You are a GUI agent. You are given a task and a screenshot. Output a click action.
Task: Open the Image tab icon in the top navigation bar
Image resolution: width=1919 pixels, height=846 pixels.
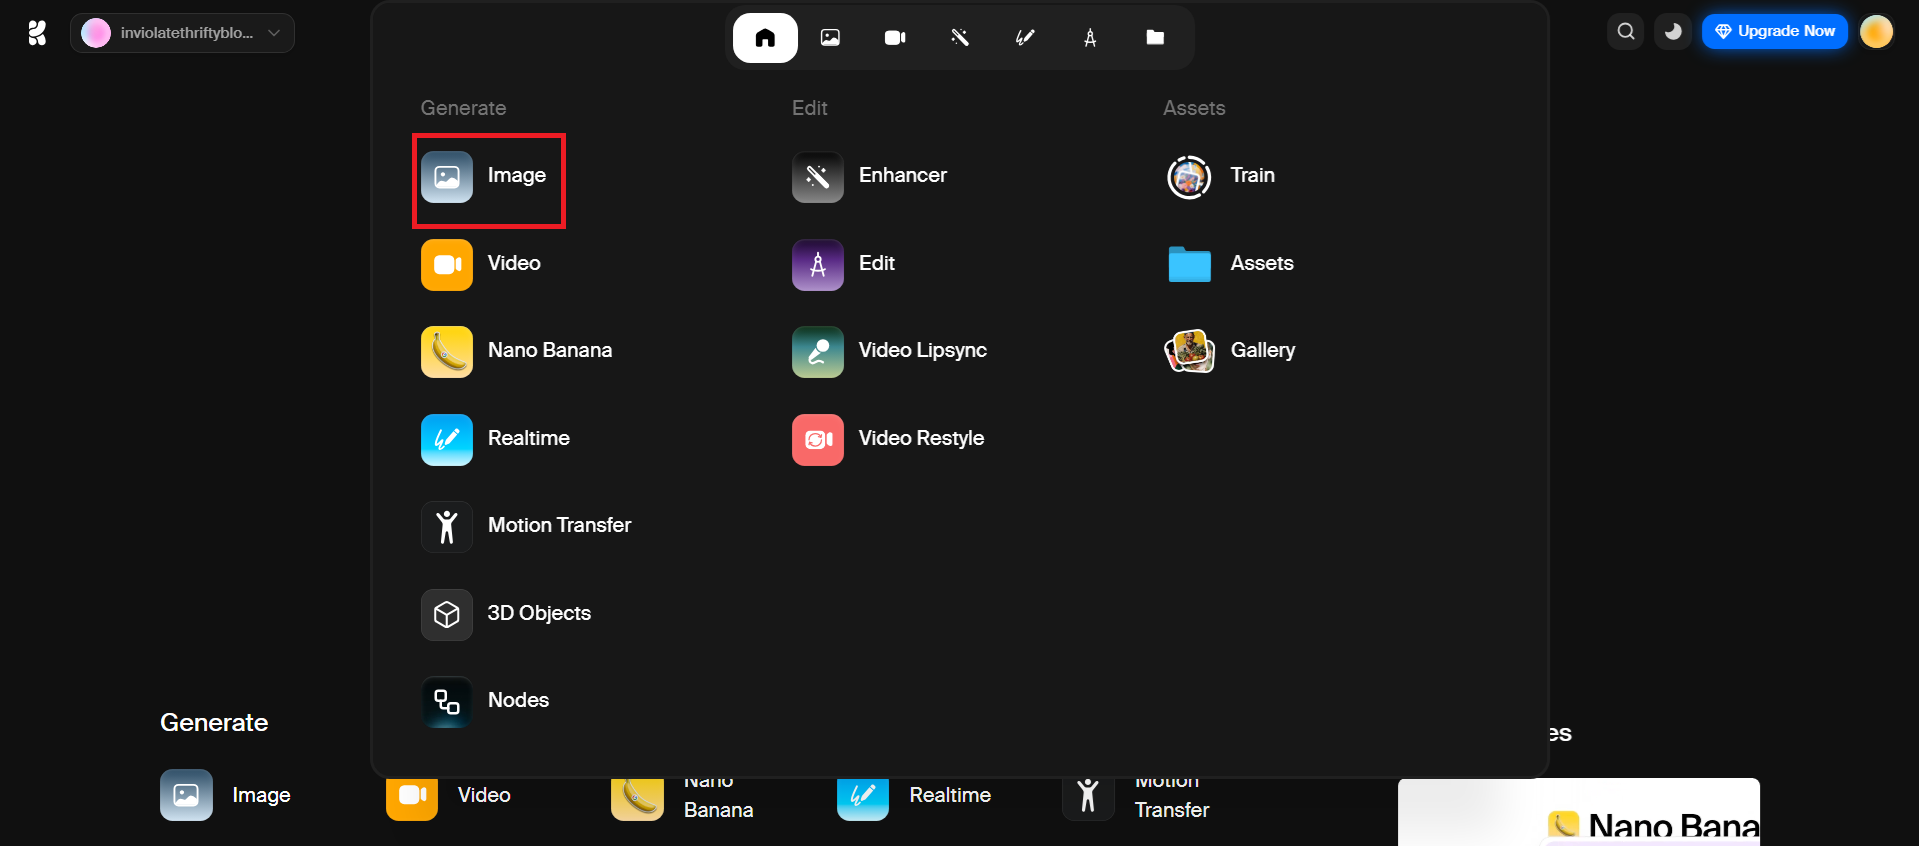tap(830, 38)
